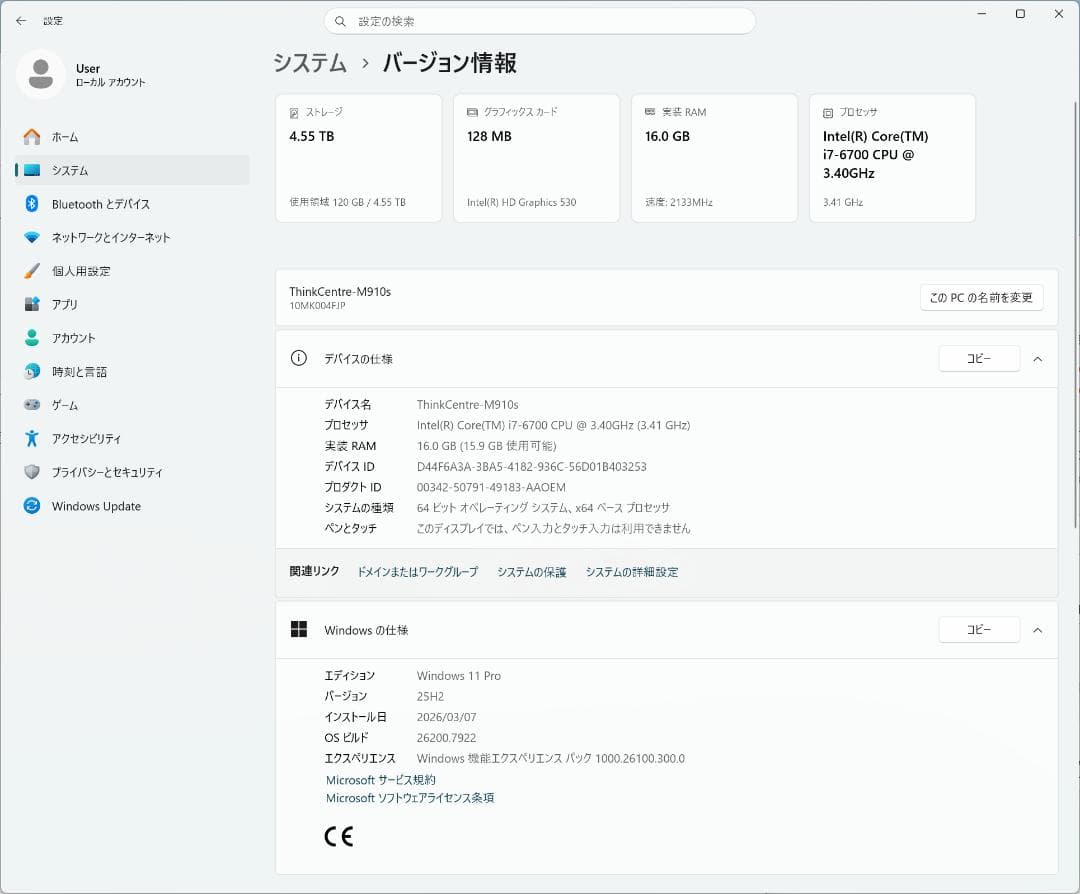Click the 実装 RAM 16.0 GB card
The width and height of the screenshot is (1080, 894).
click(x=714, y=158)
